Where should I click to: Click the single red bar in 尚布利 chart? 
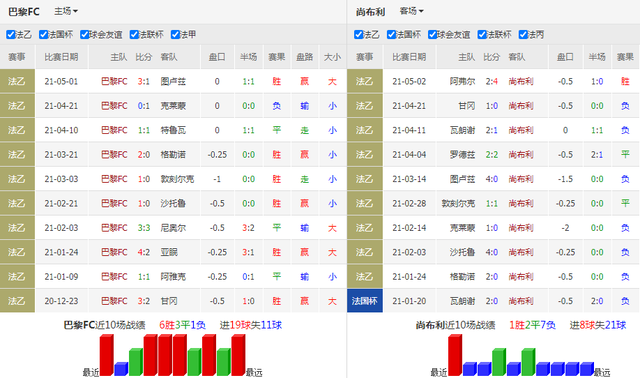click(455, 355)
